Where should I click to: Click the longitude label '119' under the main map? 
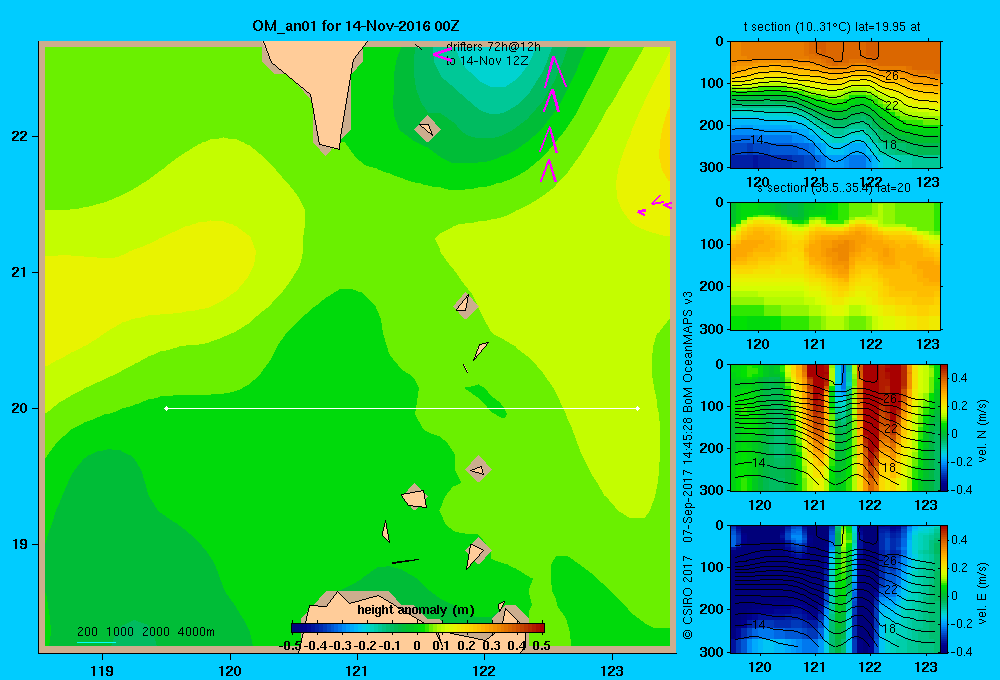(x=102, y=670)
